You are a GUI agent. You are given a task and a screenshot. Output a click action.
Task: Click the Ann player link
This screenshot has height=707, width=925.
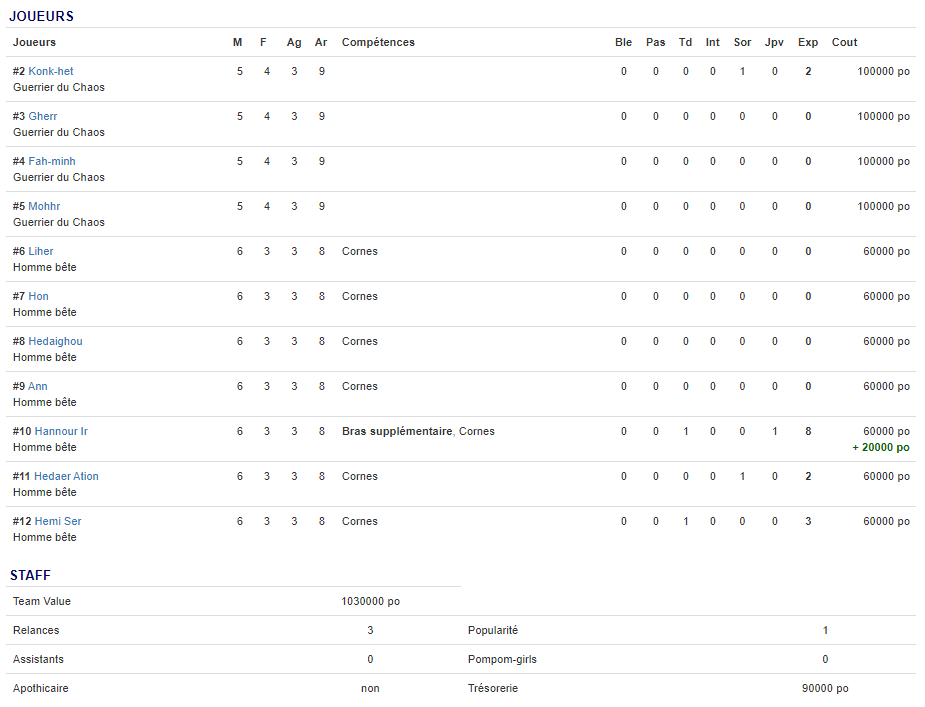click(38, 386)
